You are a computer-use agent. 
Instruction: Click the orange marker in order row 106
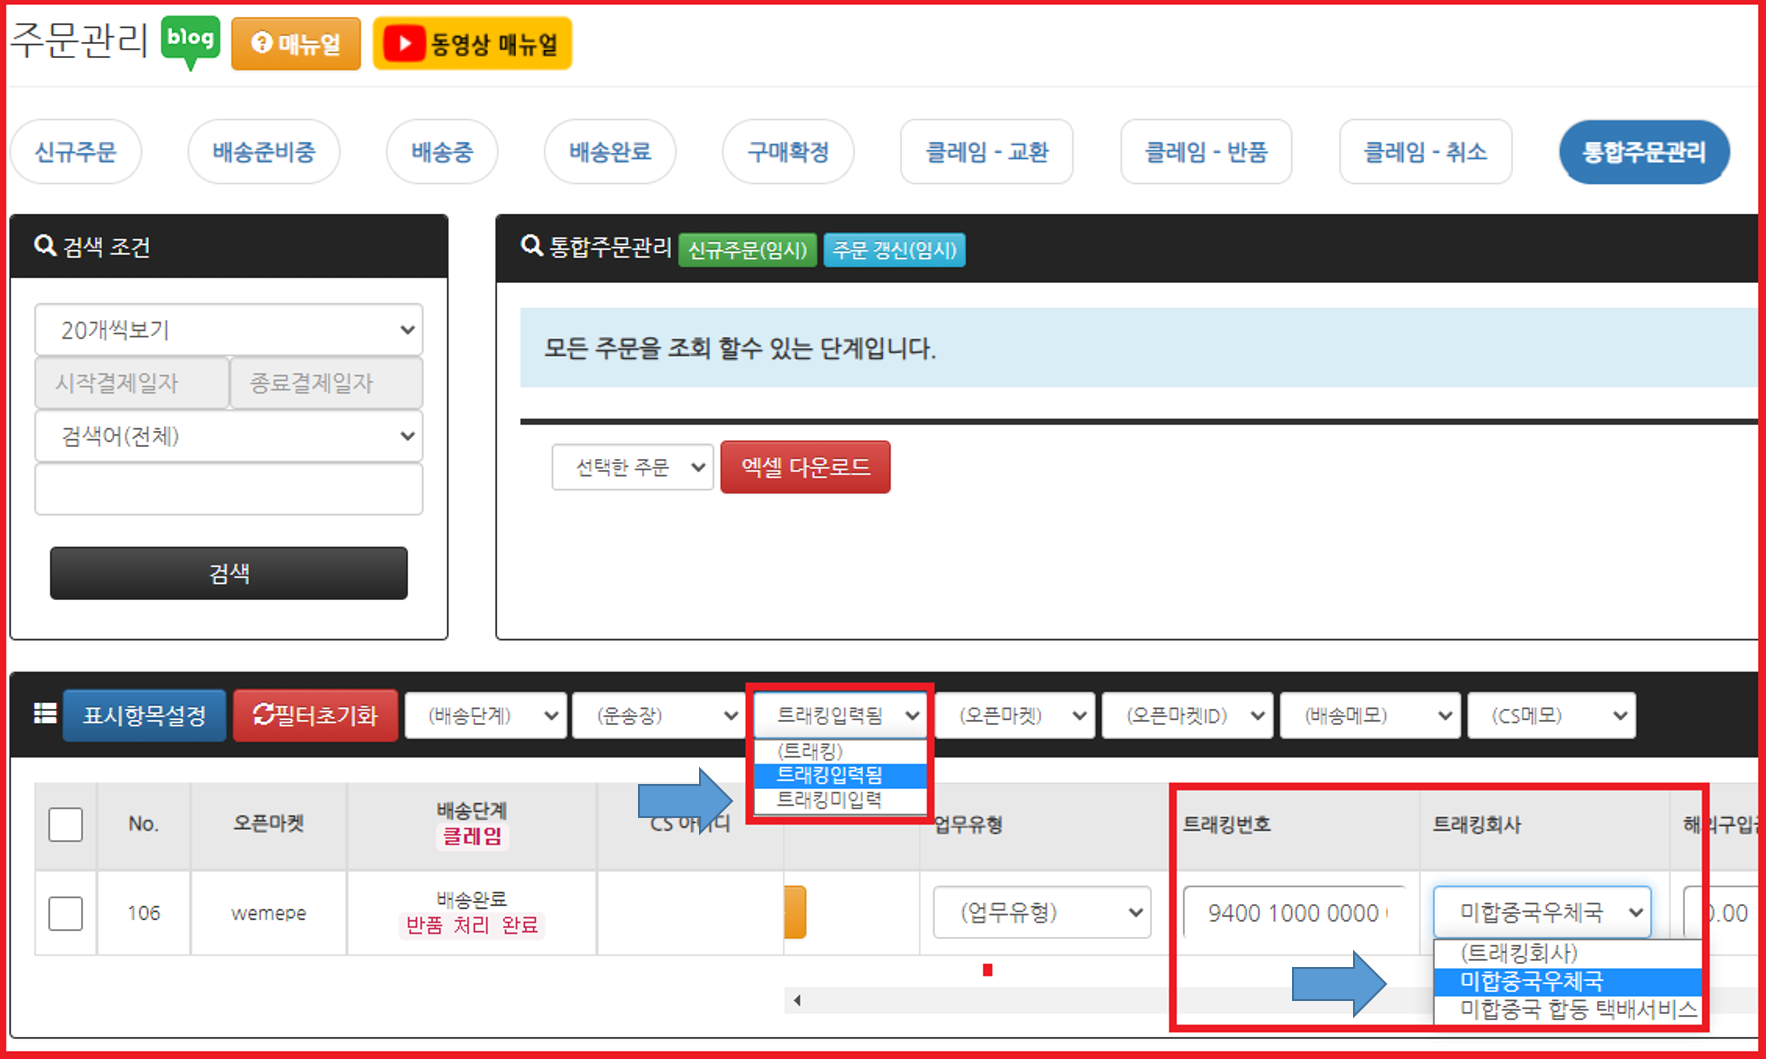(x=795, y=912)
